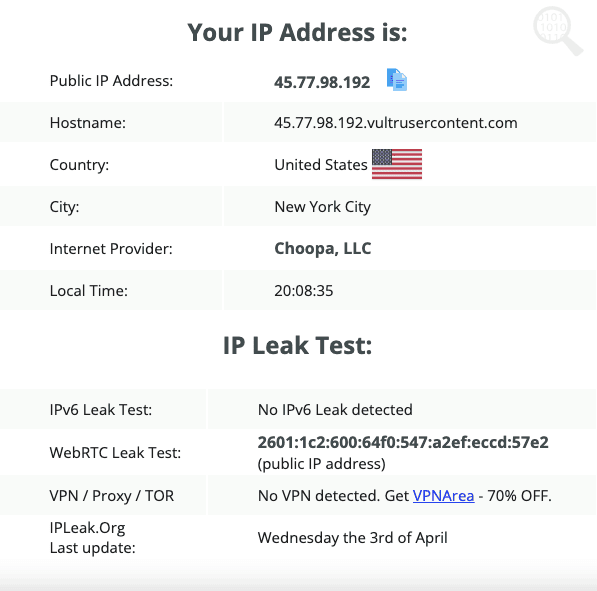Click the 'Wednesday the 3rd of April' date

[353, 538]
